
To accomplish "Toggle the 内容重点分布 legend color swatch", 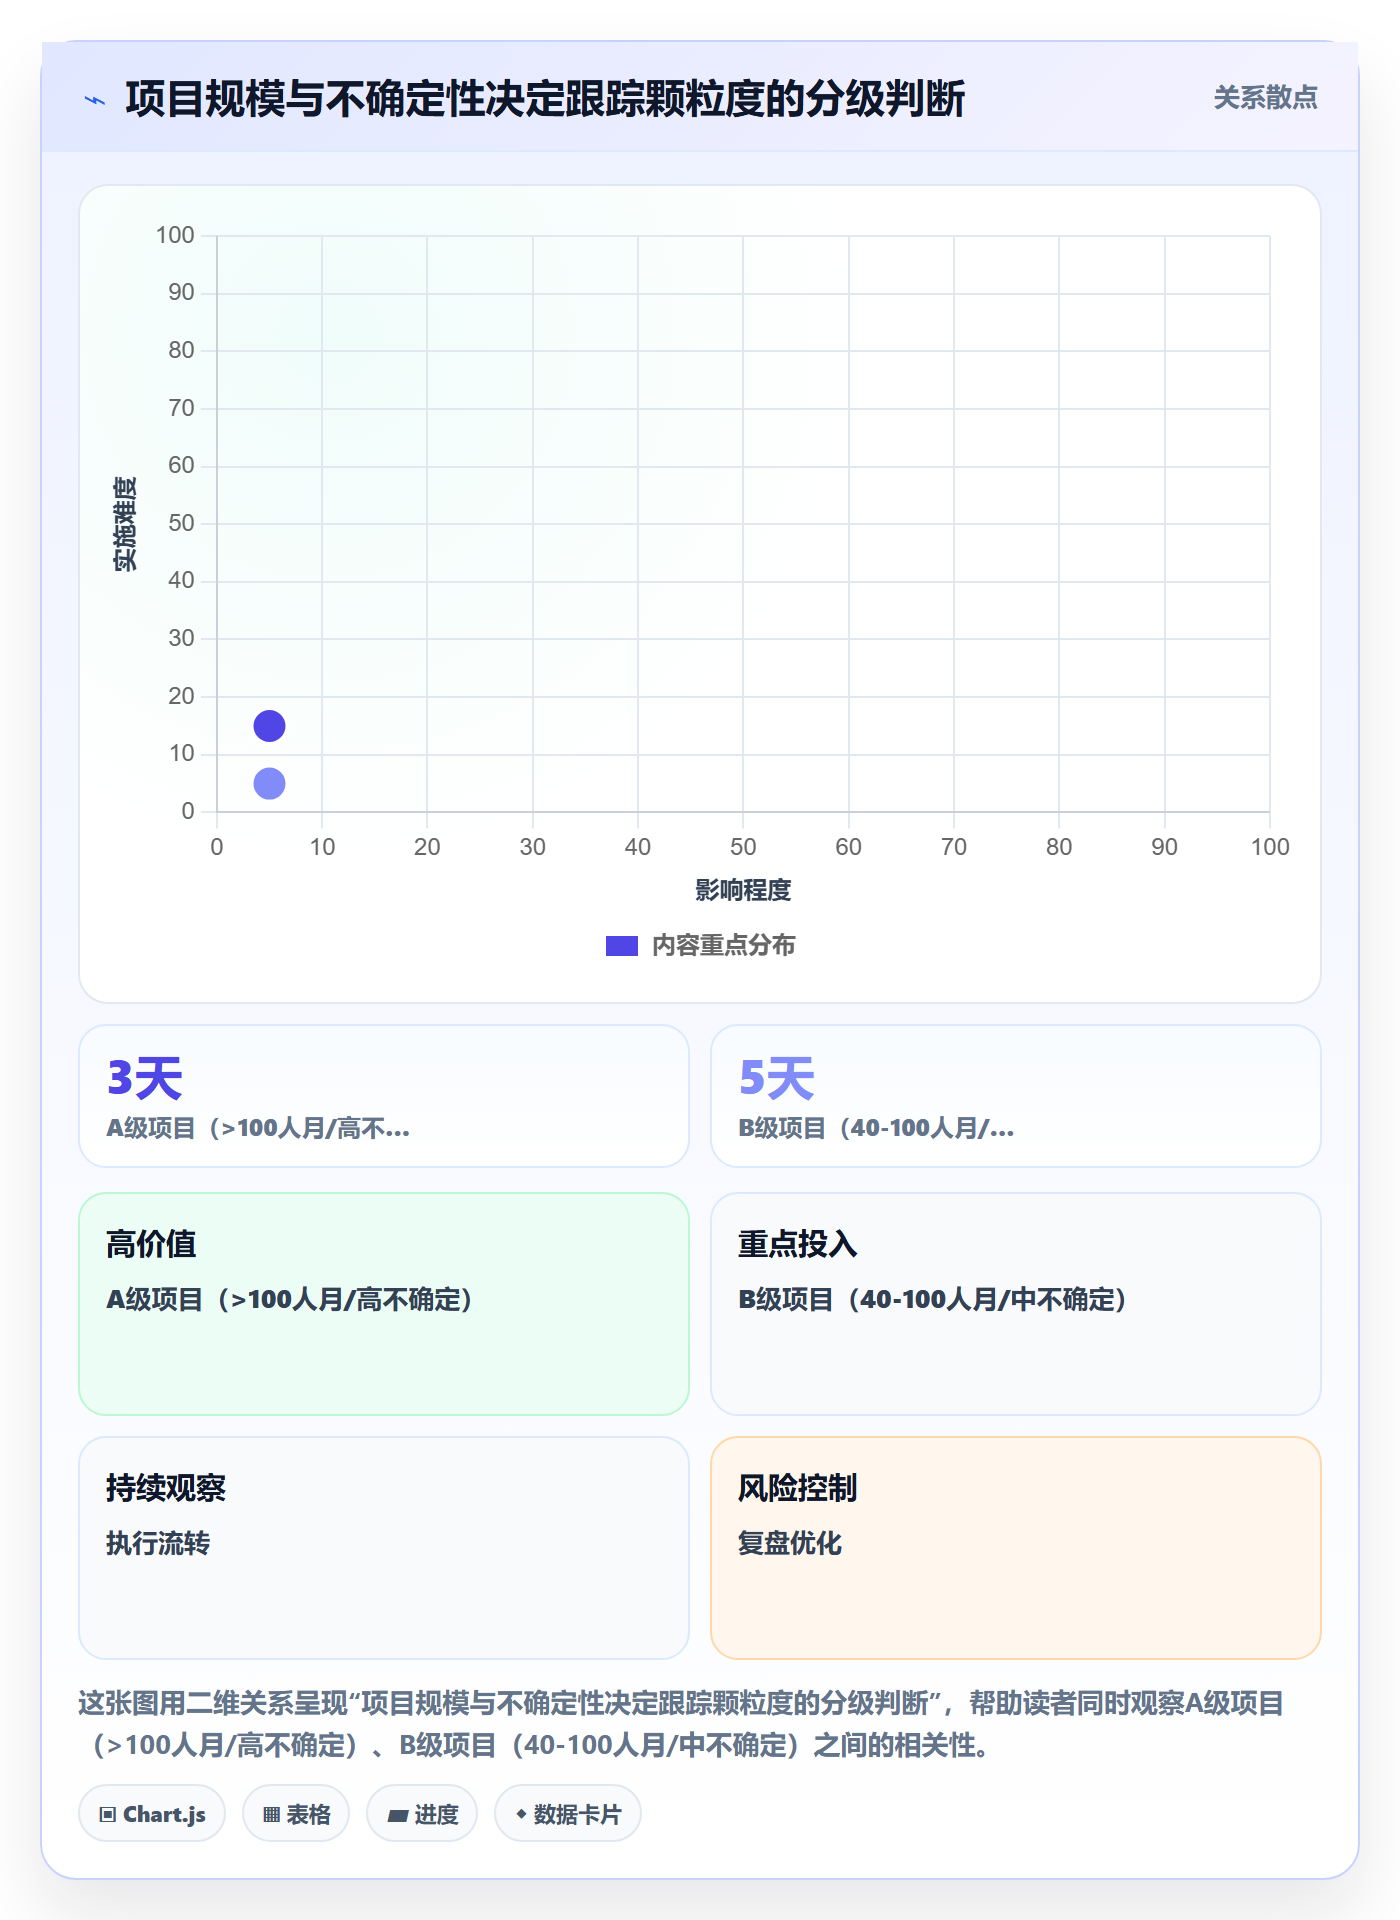I will [622, 946].
